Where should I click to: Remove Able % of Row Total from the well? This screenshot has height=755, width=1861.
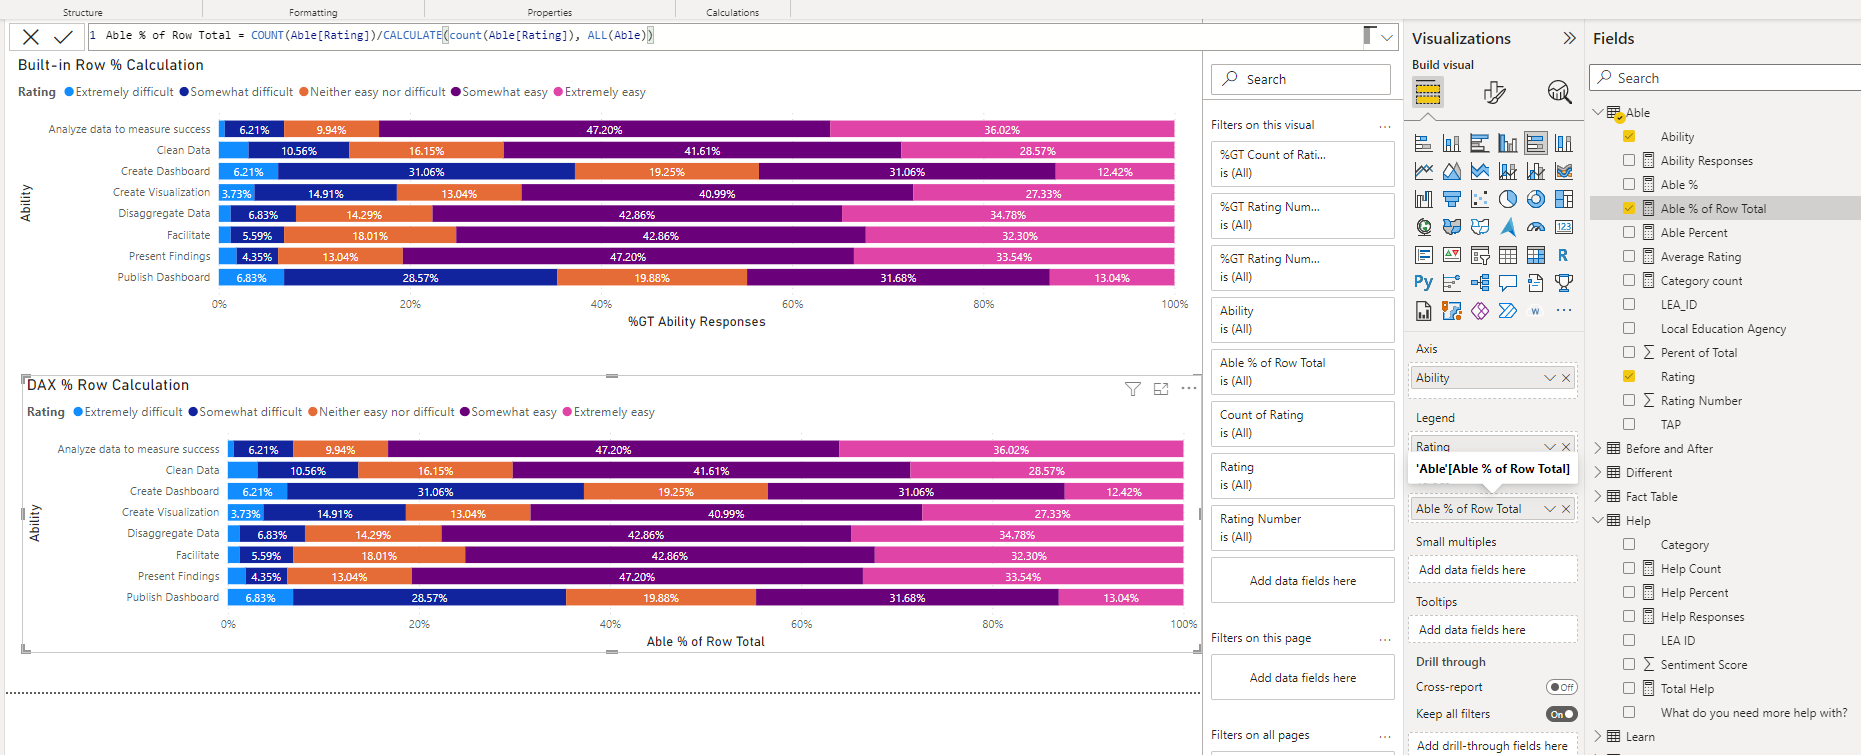(1566, 509)
